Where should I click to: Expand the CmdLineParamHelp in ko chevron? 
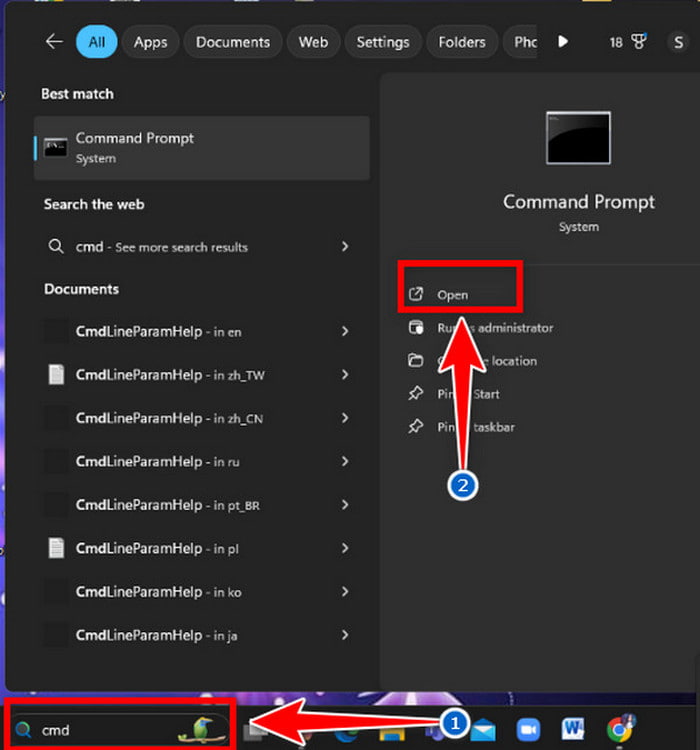click(345, 592)
